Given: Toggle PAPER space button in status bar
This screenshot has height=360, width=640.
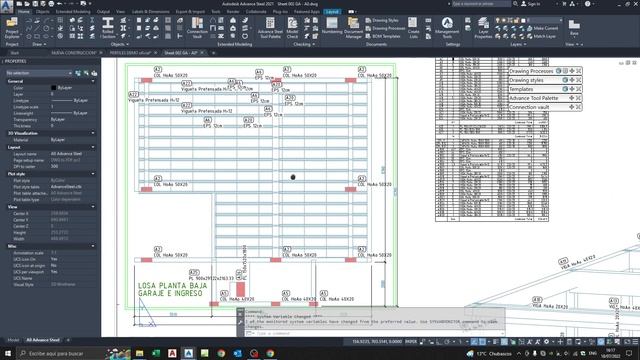Looking at the screenshot, I should tap(411, 342).
